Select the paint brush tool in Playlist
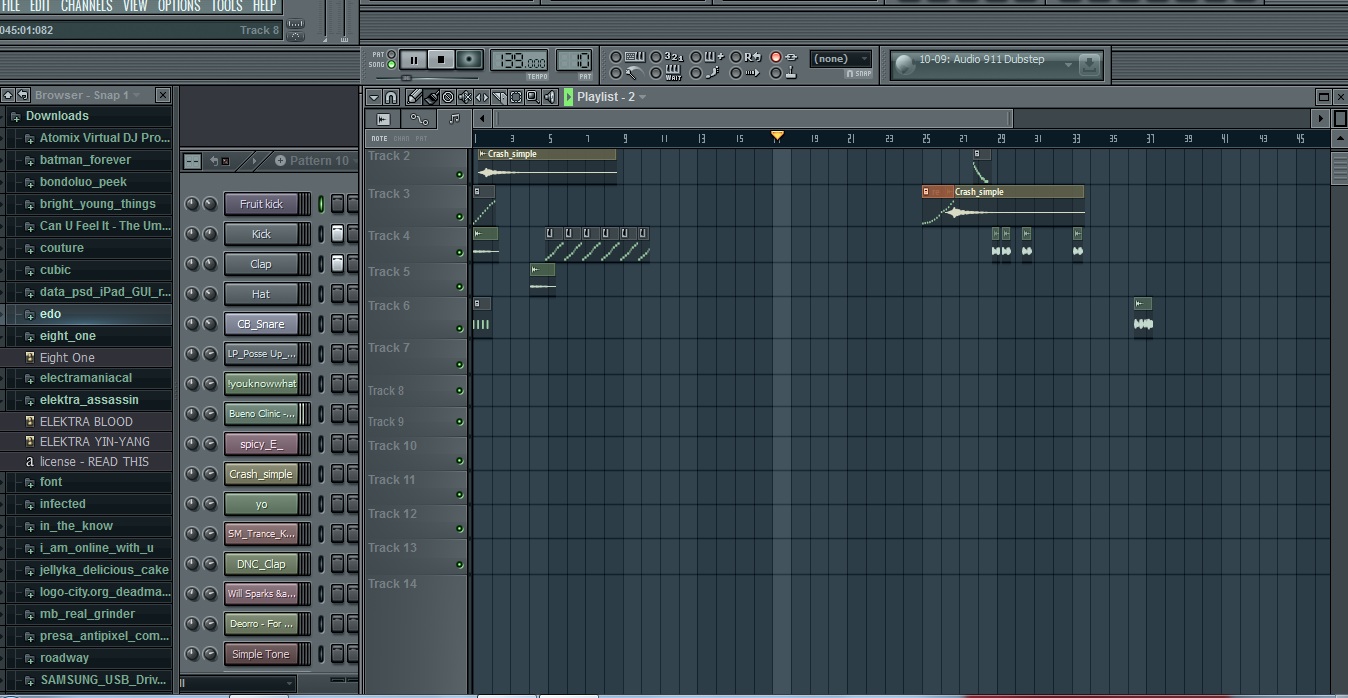Screen dimensions: 1348x698 [431, 97]
